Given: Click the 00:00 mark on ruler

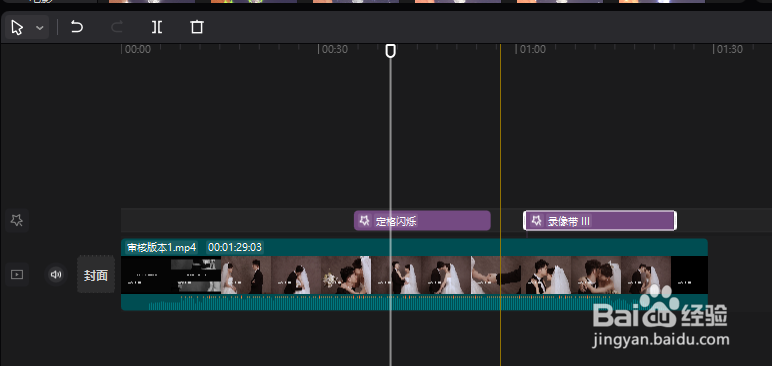Looking at the screenshot, I should coord(137,50).
